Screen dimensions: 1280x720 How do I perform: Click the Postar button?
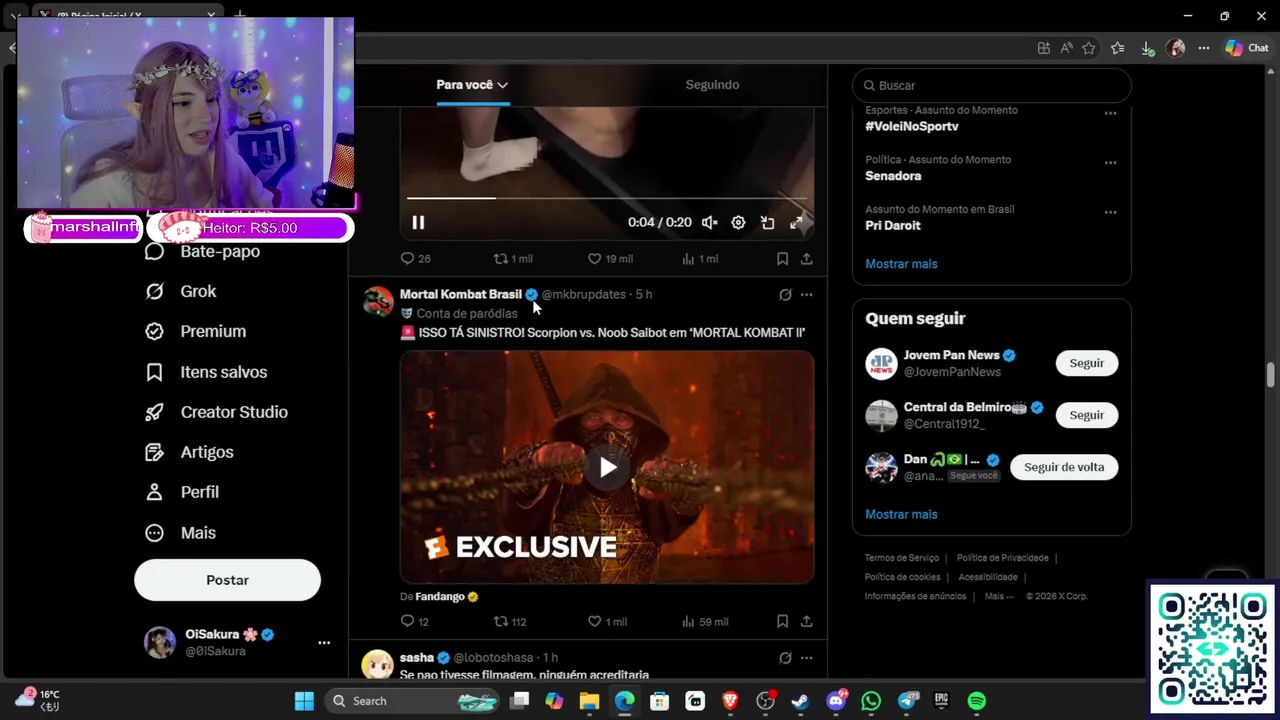pos(227,580)
